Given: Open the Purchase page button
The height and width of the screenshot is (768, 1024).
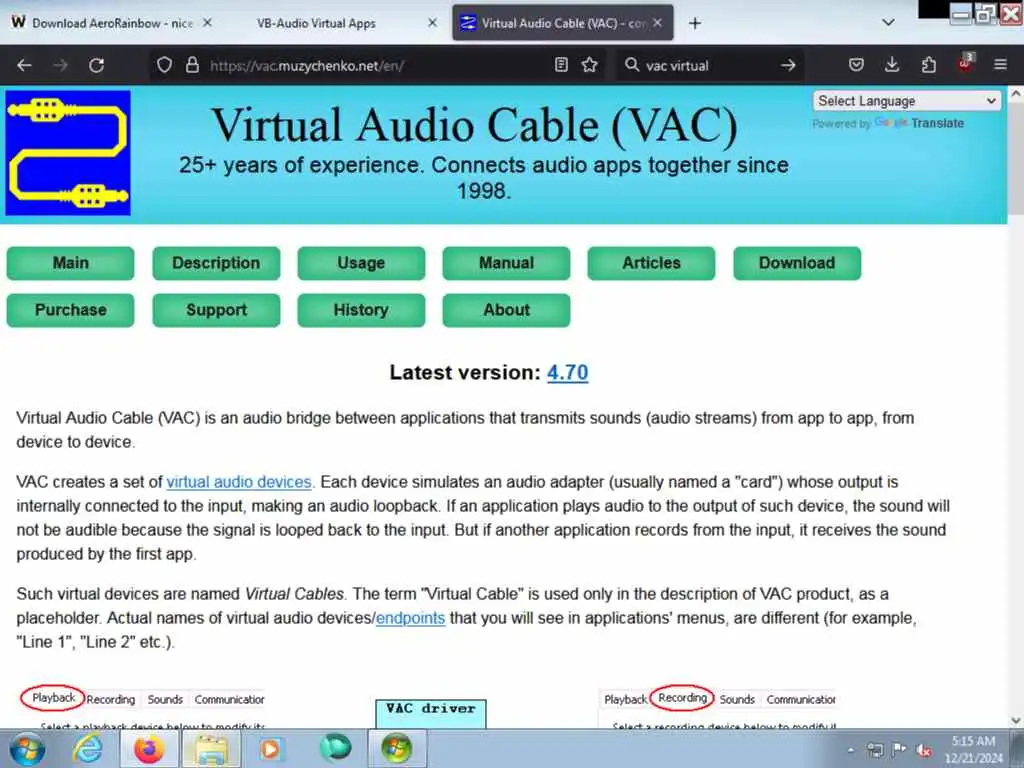Looking at the screenshot, I should click(x=71, y=310).
